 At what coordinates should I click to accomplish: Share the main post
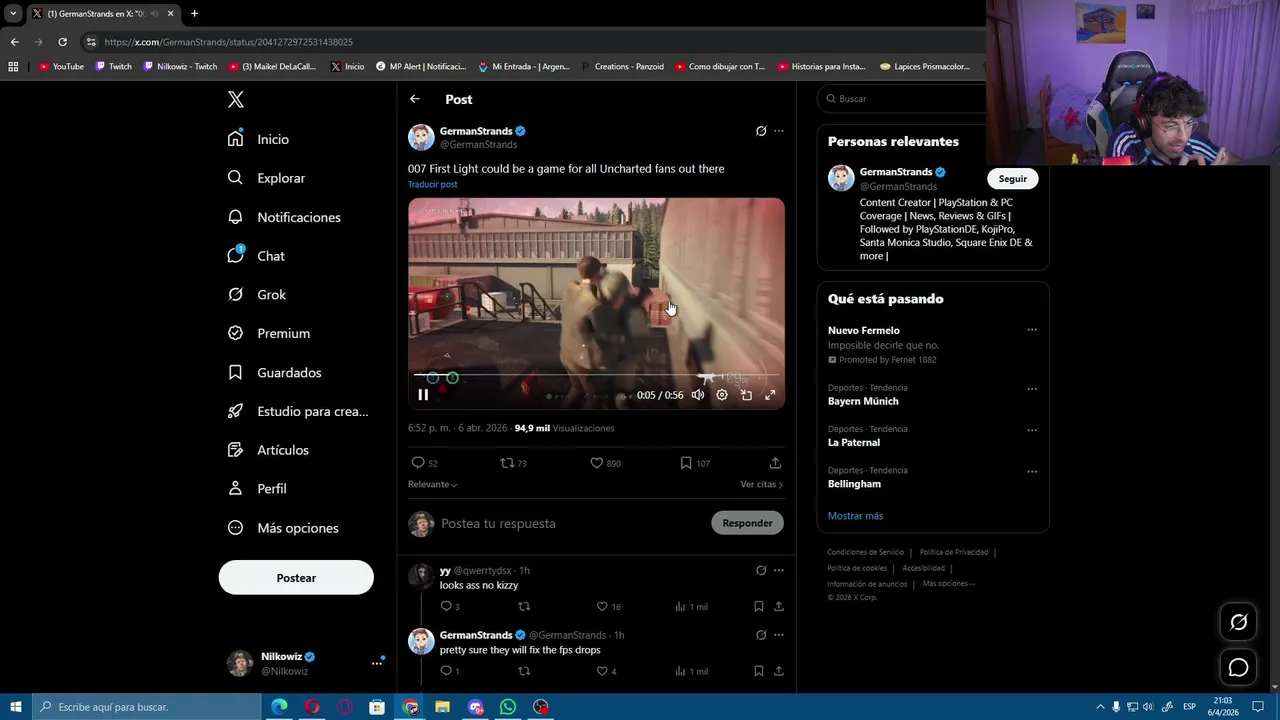click(775, 463)
